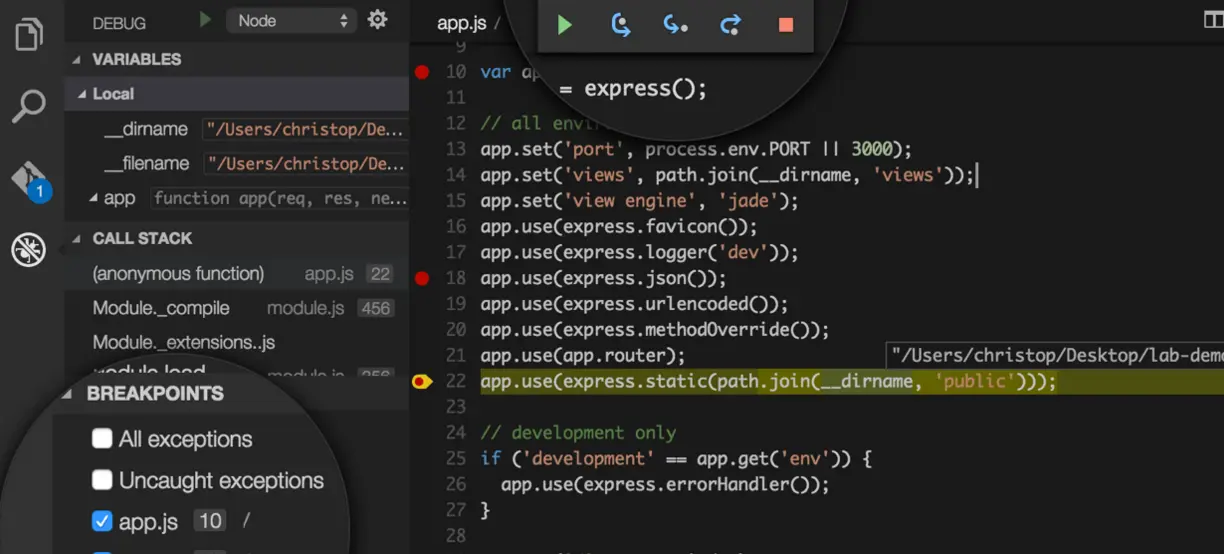Enable the Uncaught exceptions breakpoint
The image size is (1224, 554).
[x=102, y=480]
